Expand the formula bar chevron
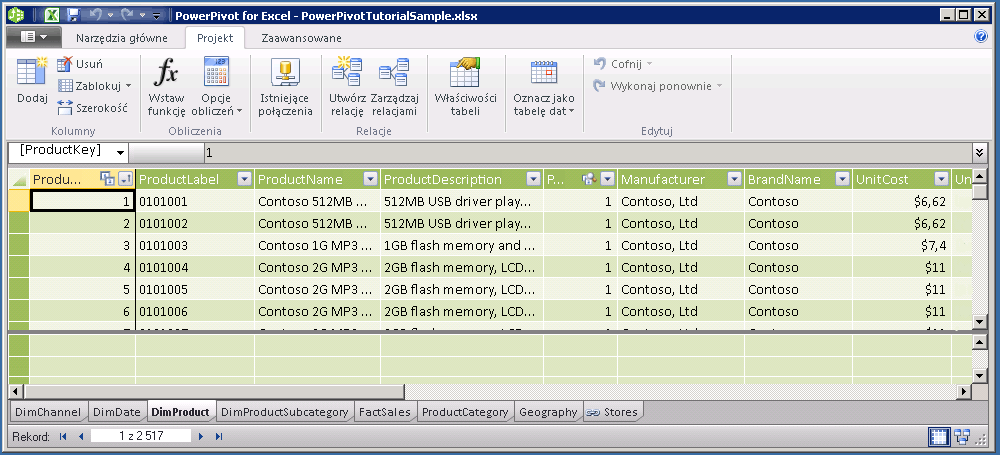This screenshot has width=1000, height=455. tap(981, 153)
